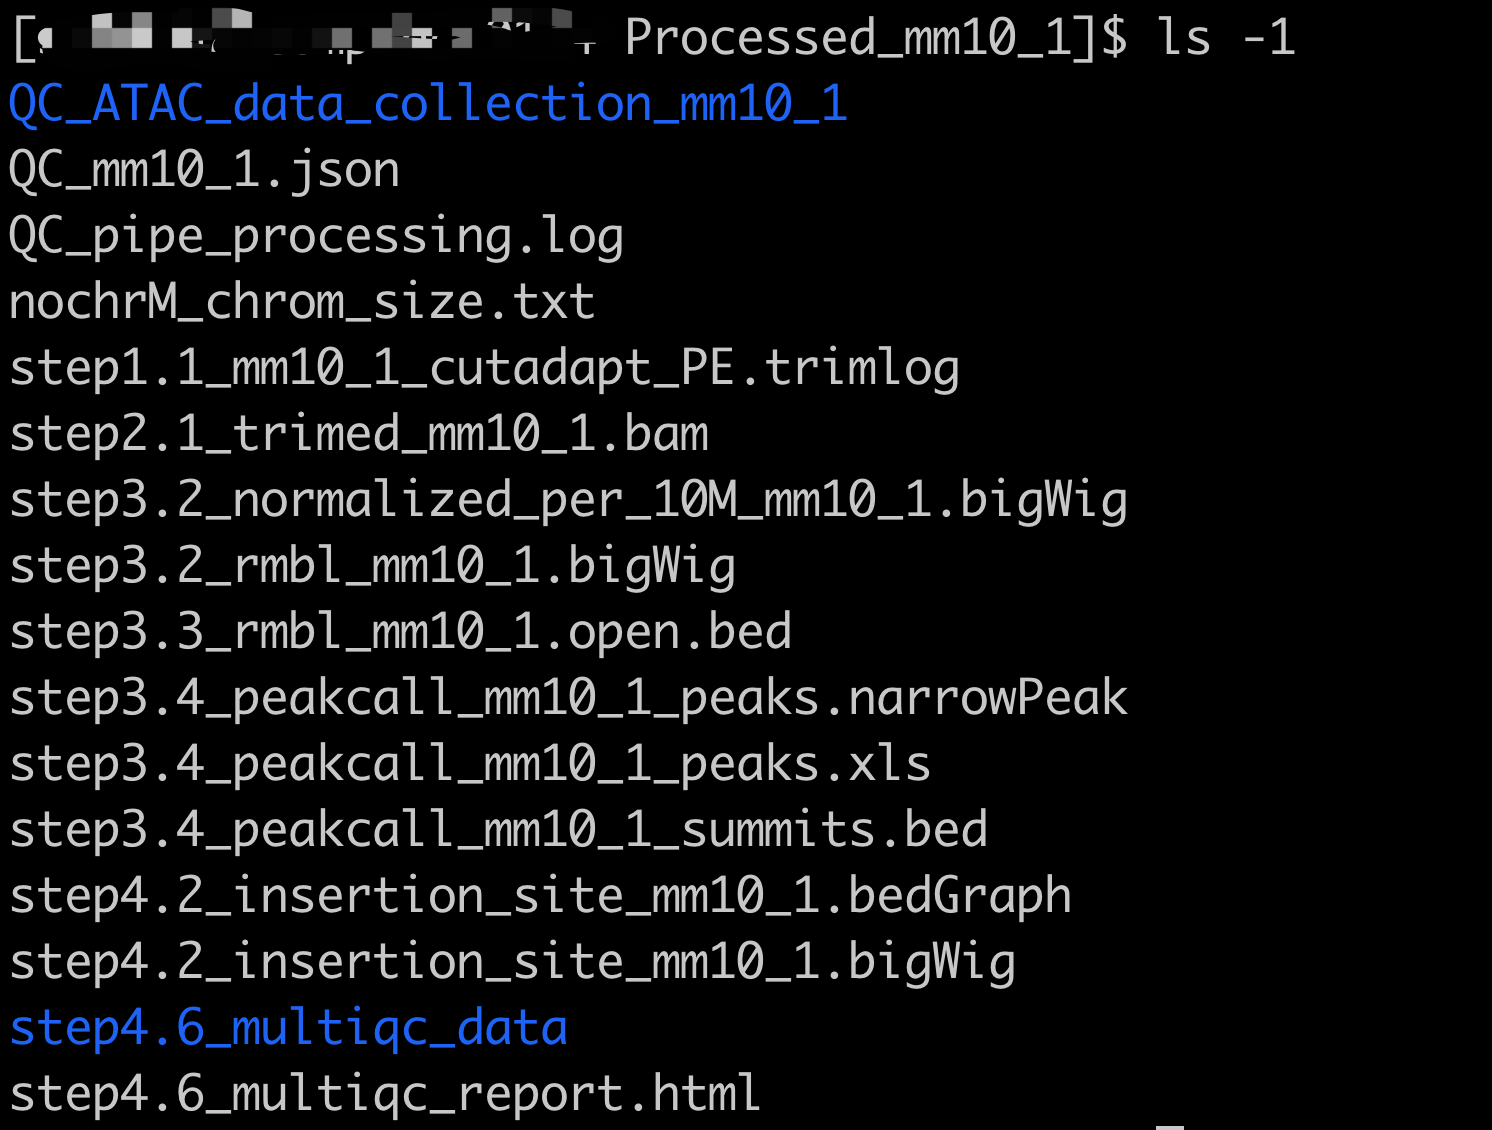
Task: Click the step1.1 cutadapt_PE.trimlog file name
Action: [484, 368]
